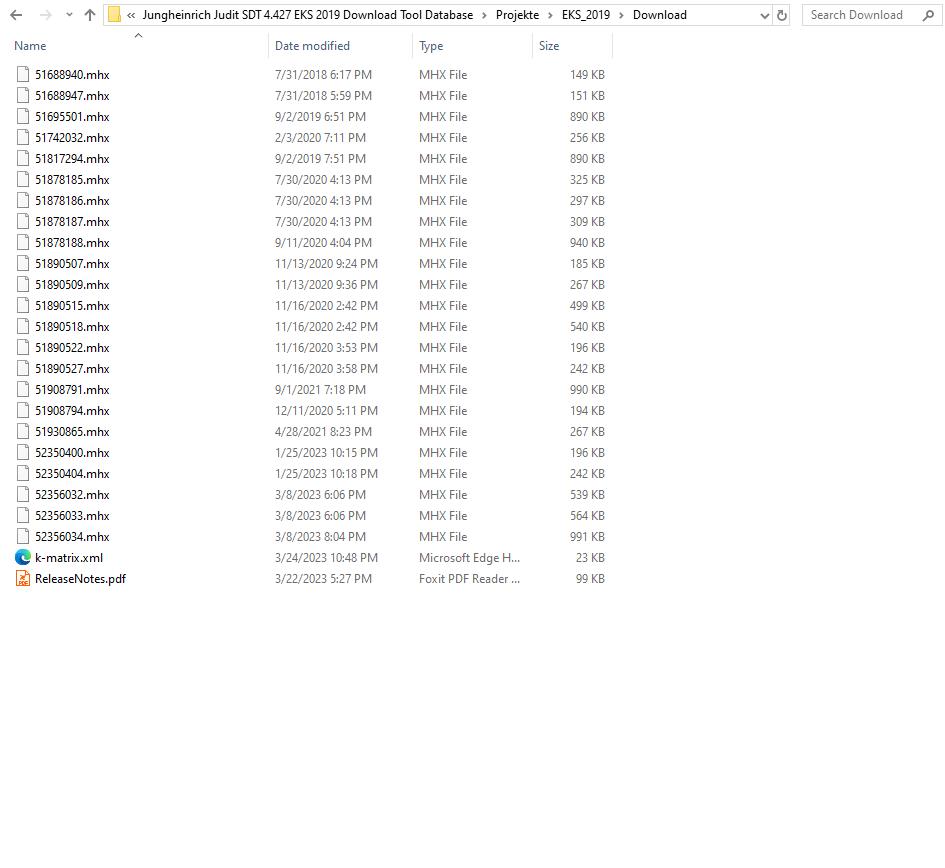Select the k-matrix.xml file name
The image size is (945, 868).
click(x=69, y=558)
